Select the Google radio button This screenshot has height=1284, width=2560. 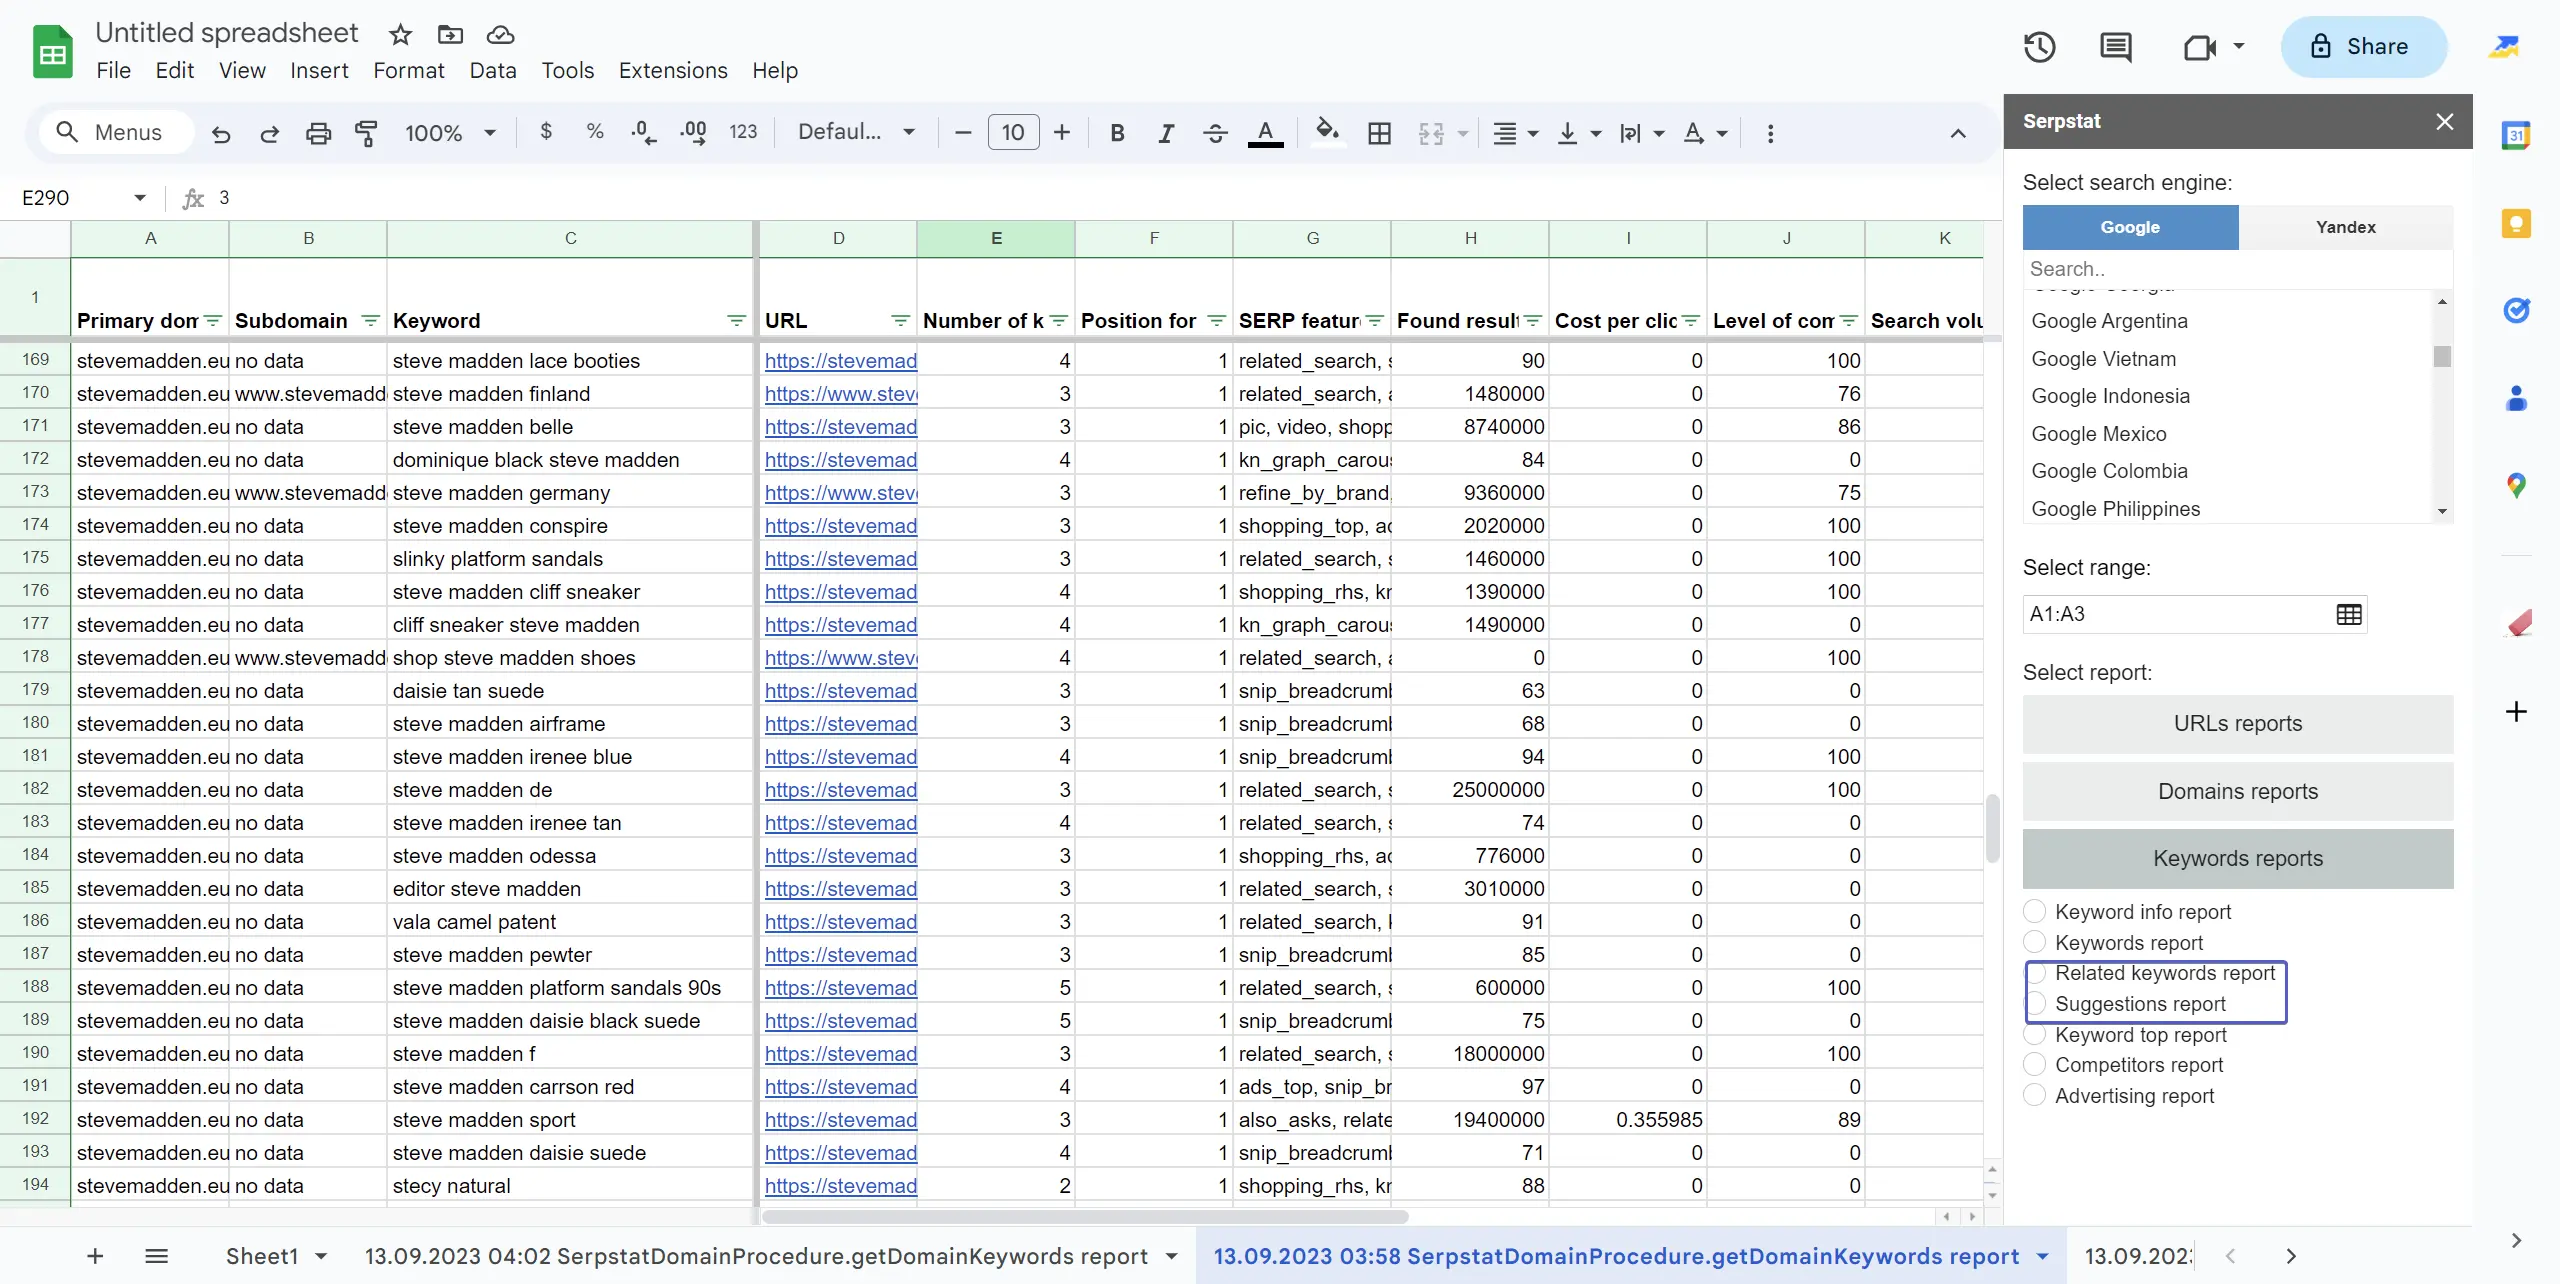[2131, 226]
